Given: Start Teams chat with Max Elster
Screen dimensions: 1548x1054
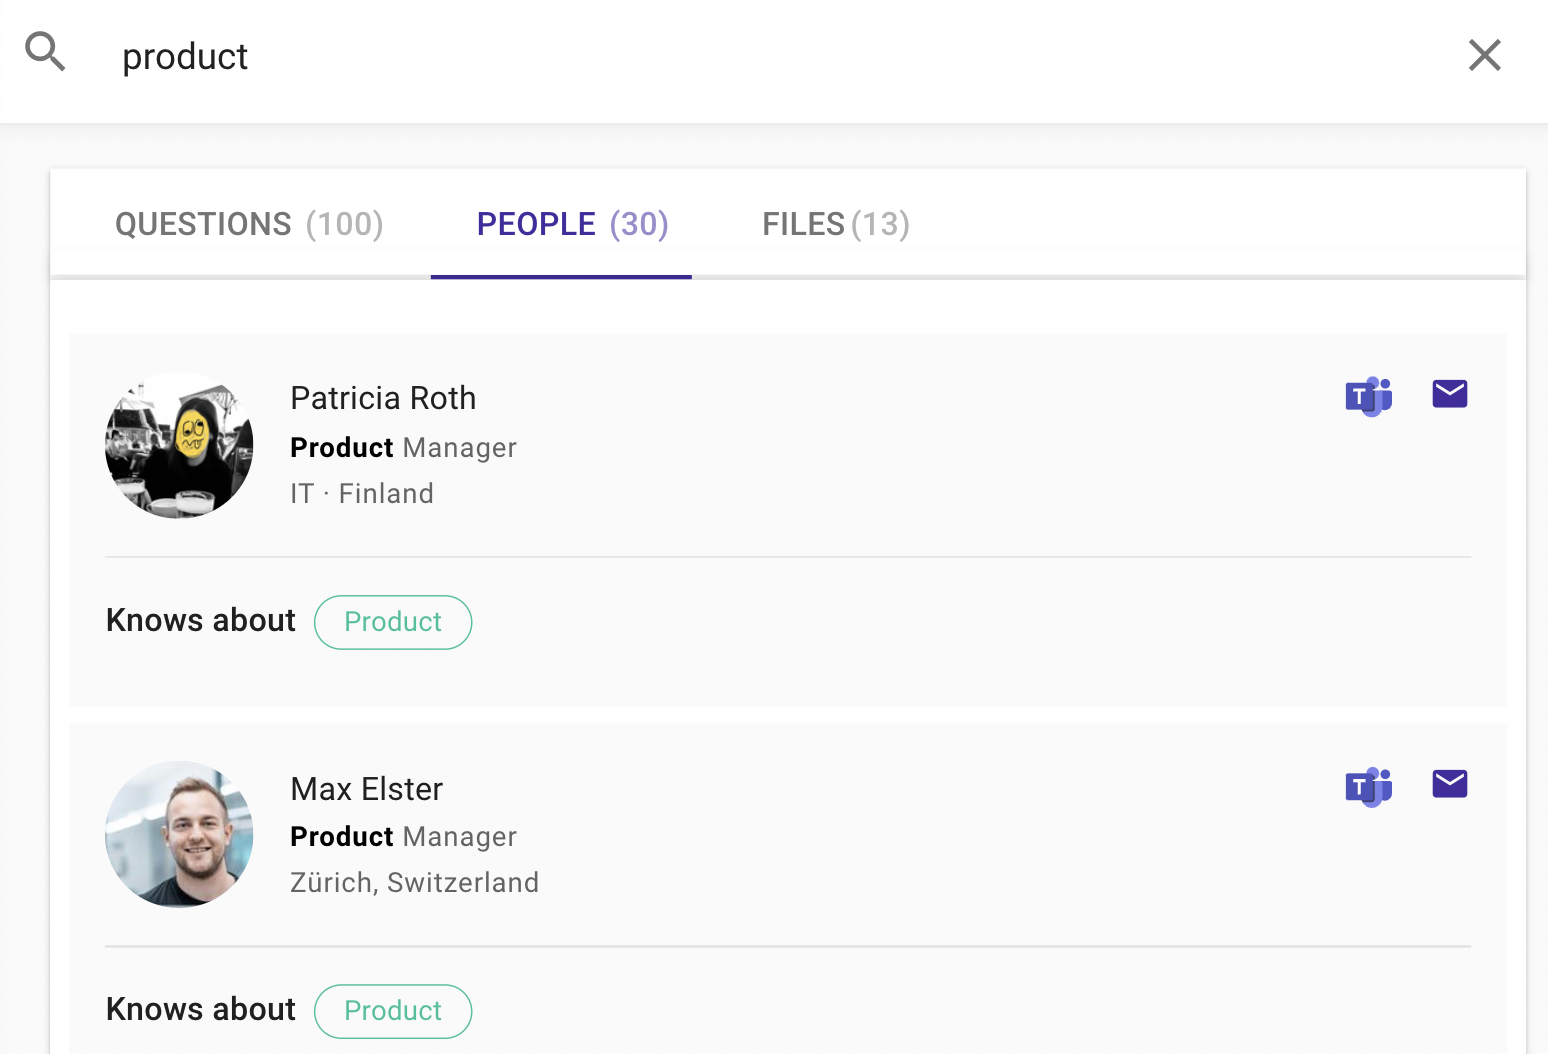Looking at the screenshot, I should (x=1368, y=786).
